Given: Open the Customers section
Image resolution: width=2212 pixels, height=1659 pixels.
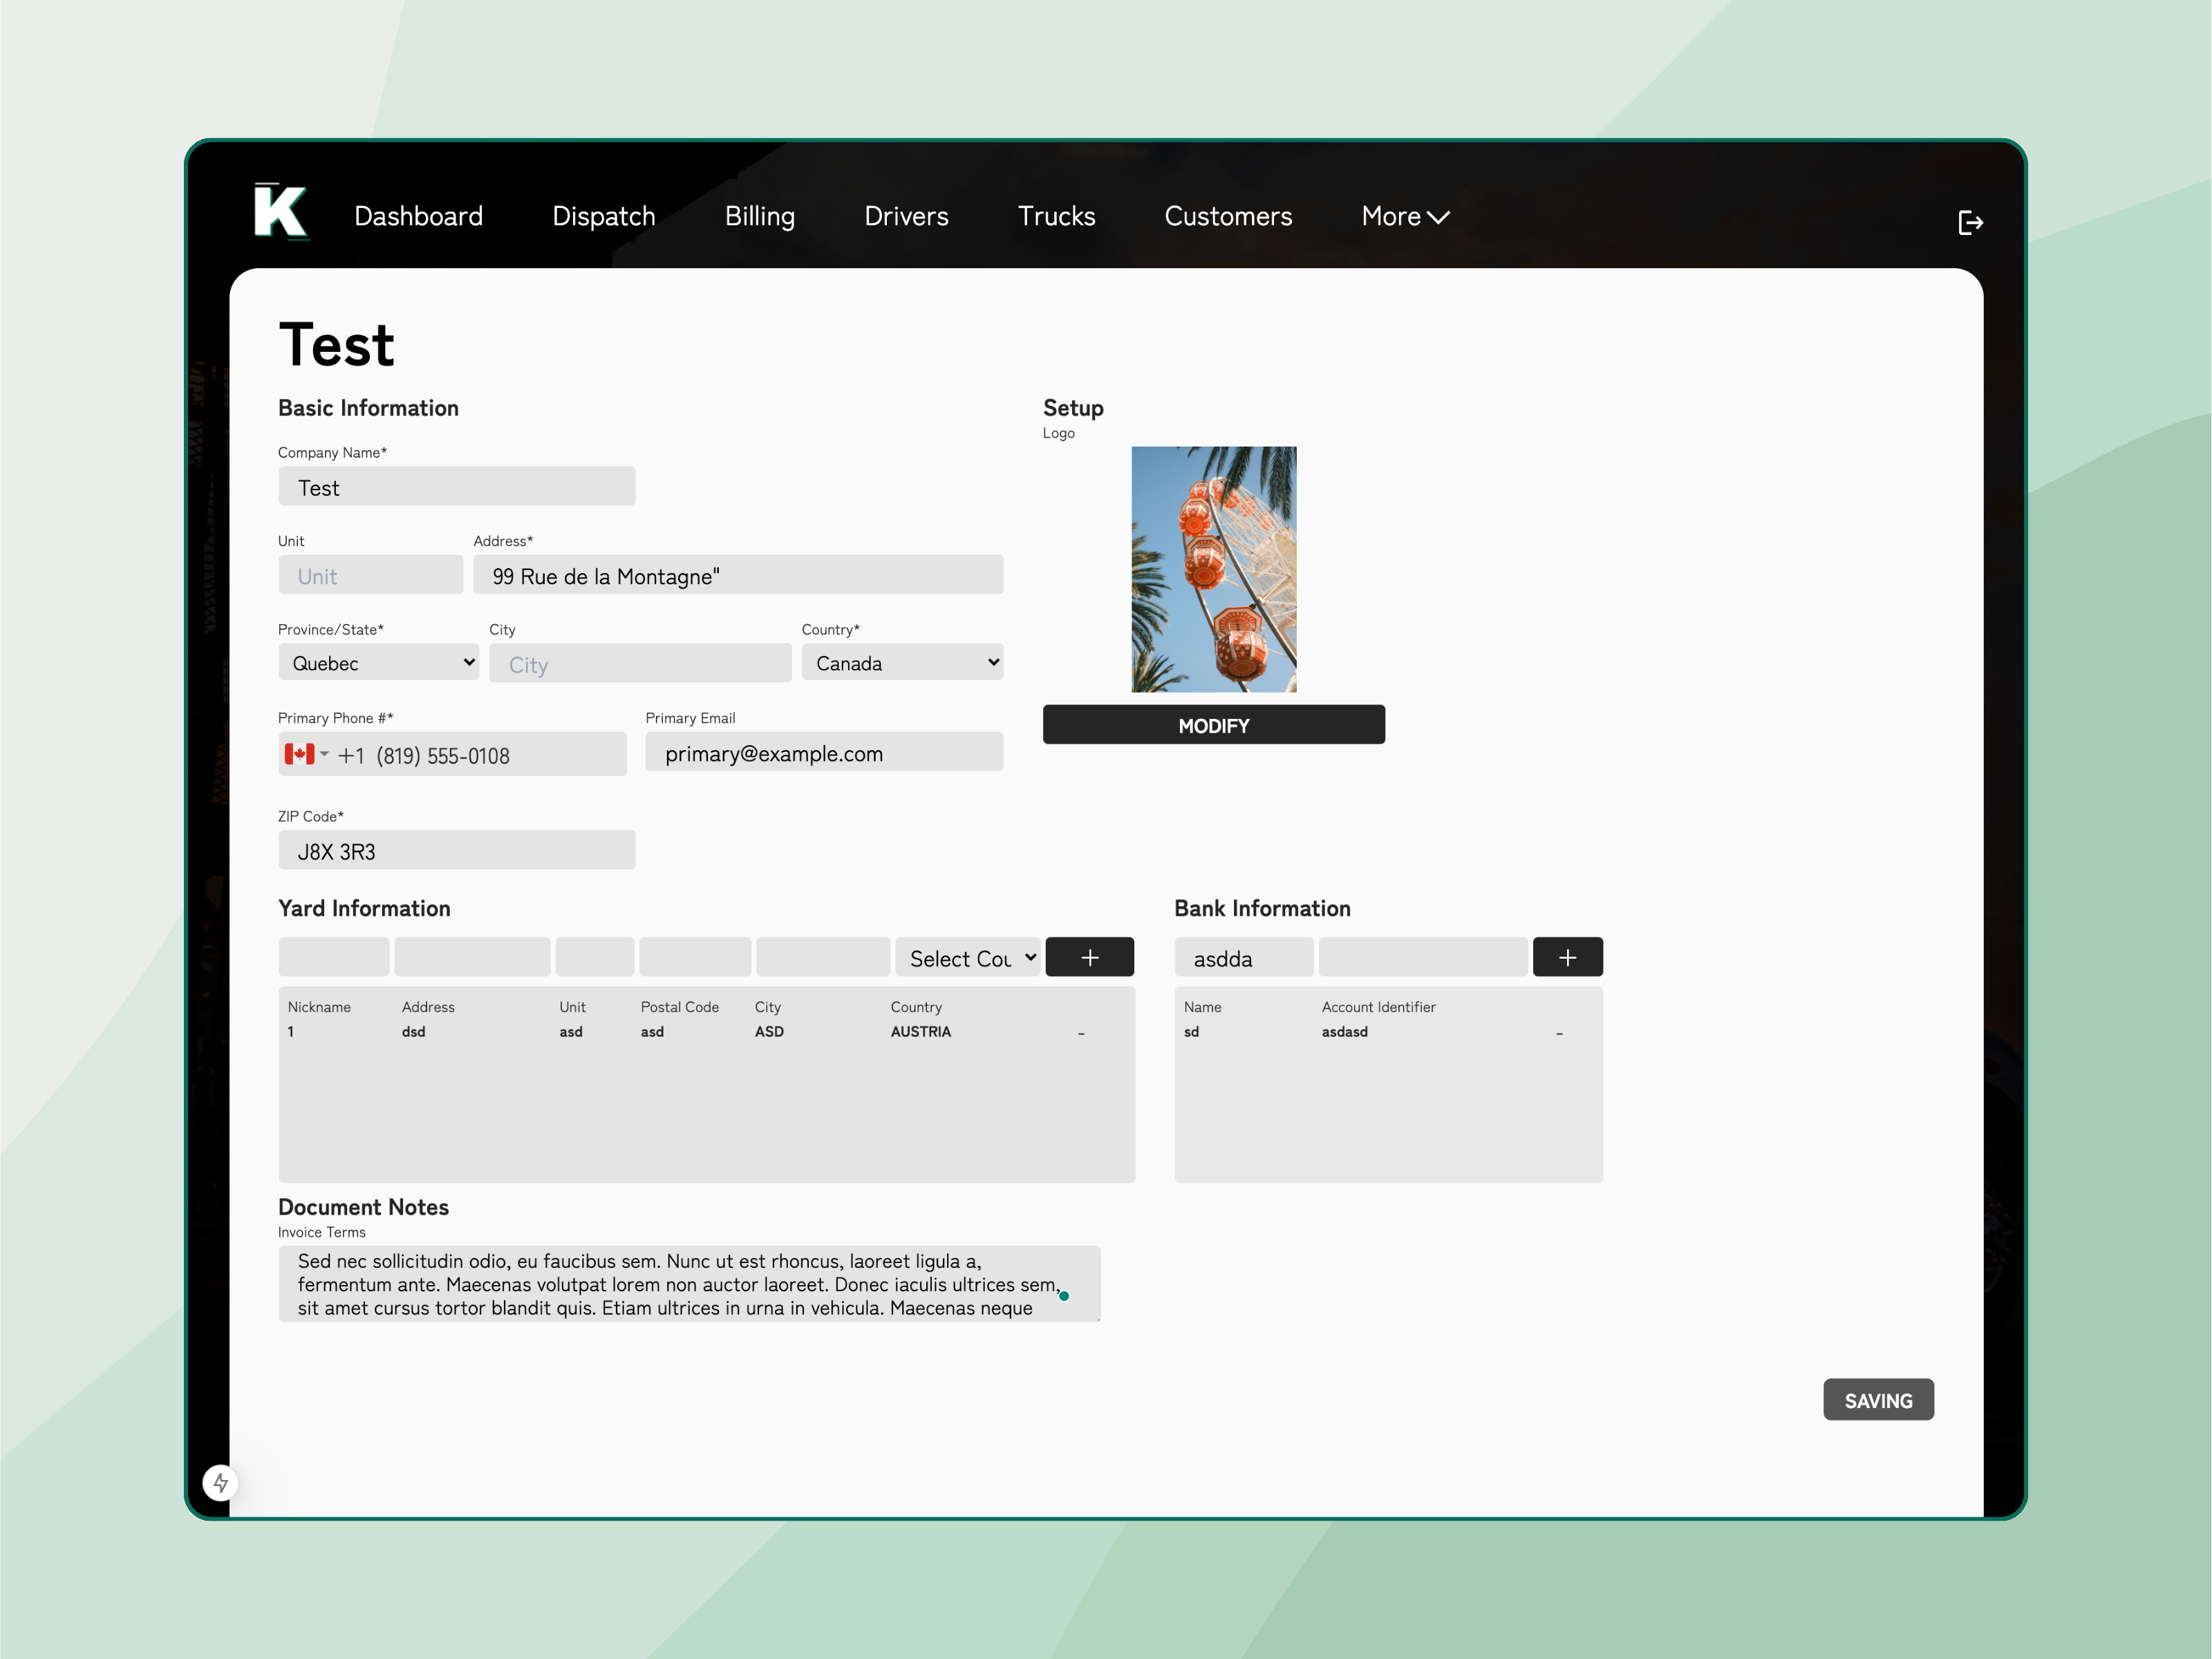Looking at the screenshot, I should pos(1227,217).
